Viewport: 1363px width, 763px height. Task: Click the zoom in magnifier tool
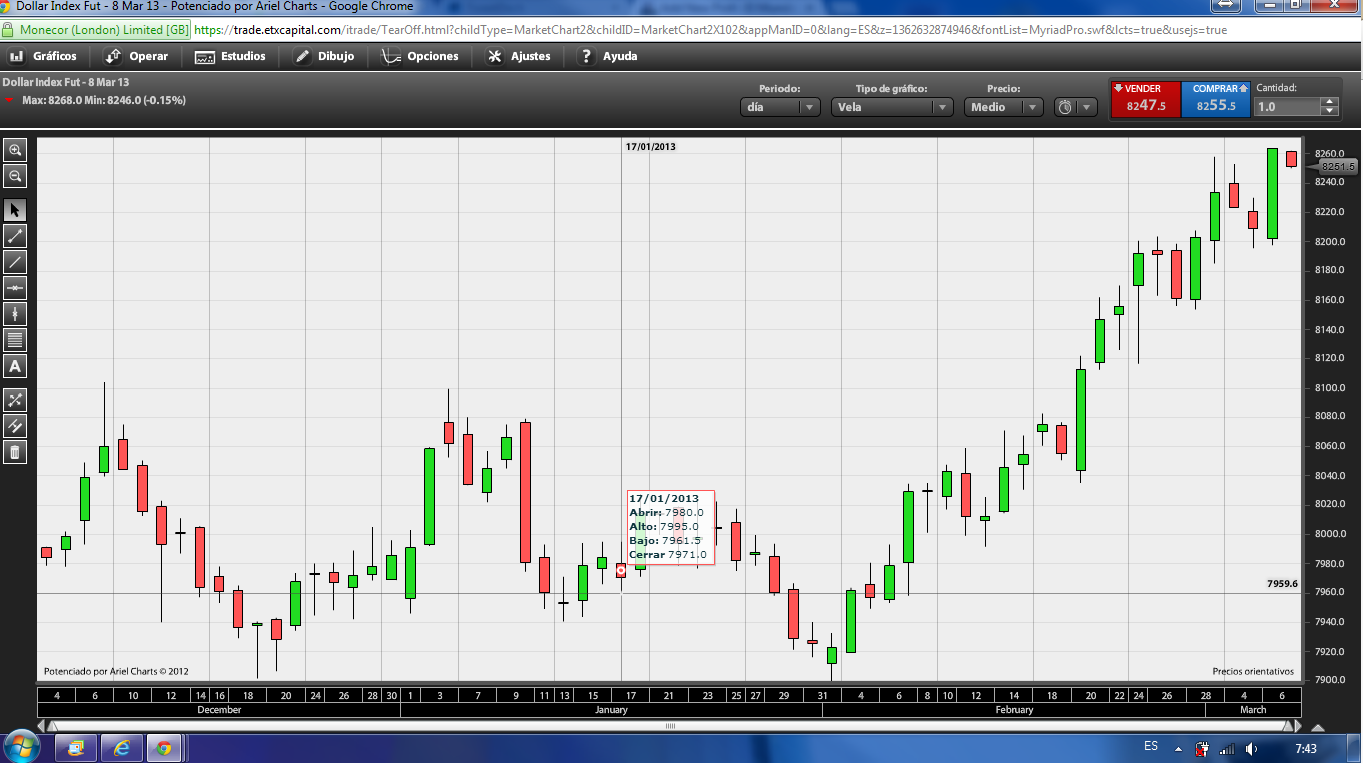(15, 150)
